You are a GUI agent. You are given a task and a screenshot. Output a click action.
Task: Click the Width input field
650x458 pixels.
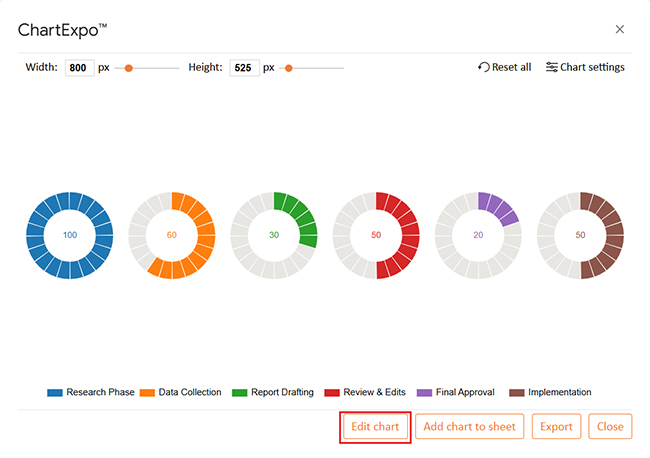coord(80,68)
